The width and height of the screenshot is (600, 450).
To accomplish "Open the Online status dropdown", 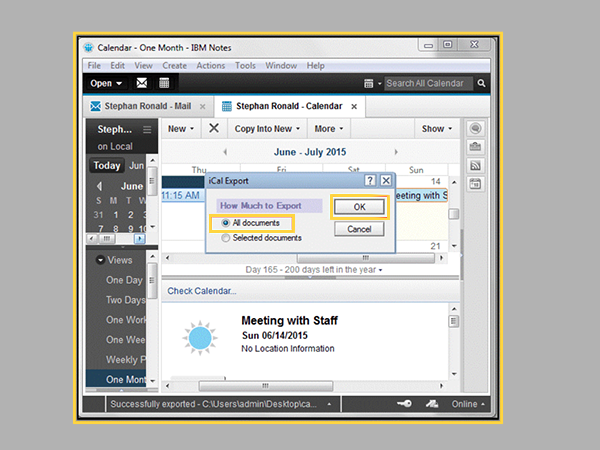I will tap(468, 404).
